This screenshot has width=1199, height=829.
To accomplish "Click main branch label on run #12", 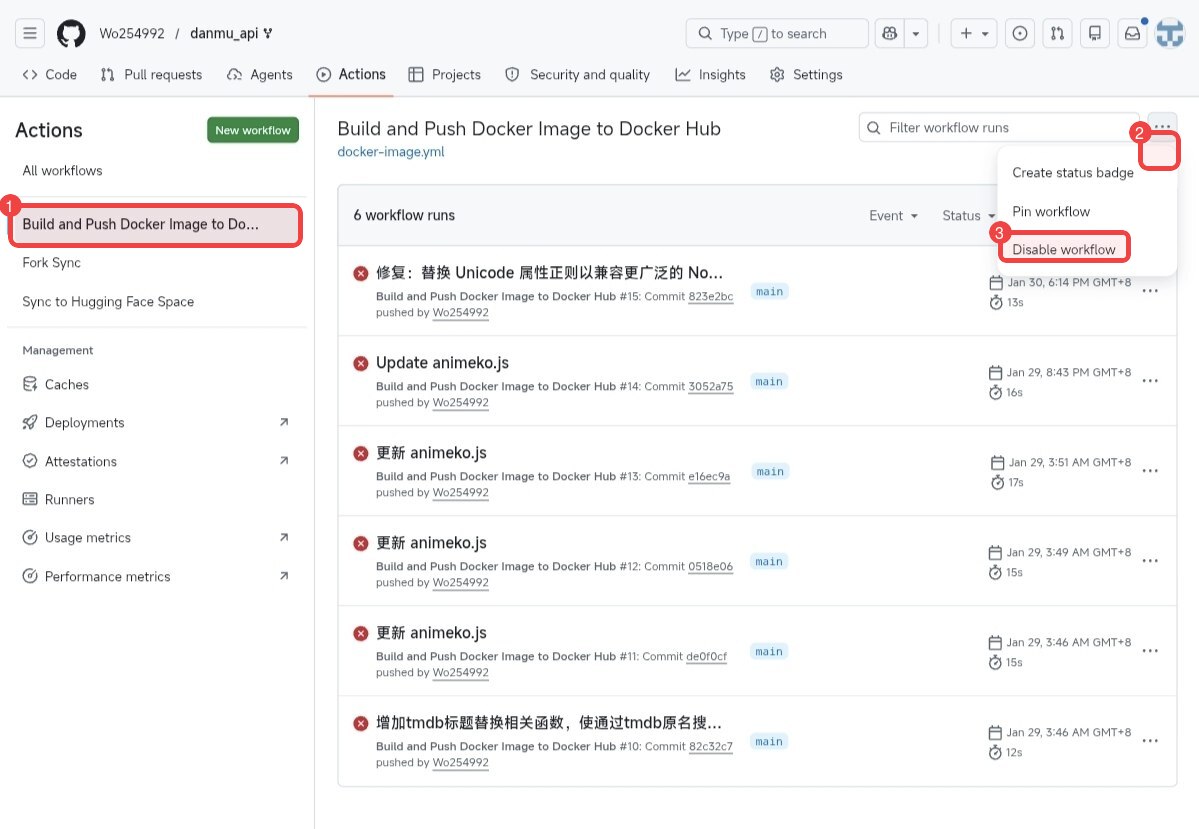I will (768, 561).
